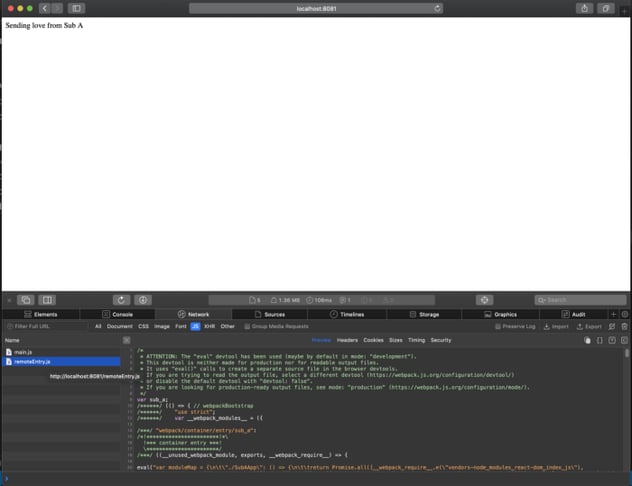This screenshot has width=632, height=486.
Task: Switch to the Headers detail view
Action: pyautogui.click(x=347, y=340)
